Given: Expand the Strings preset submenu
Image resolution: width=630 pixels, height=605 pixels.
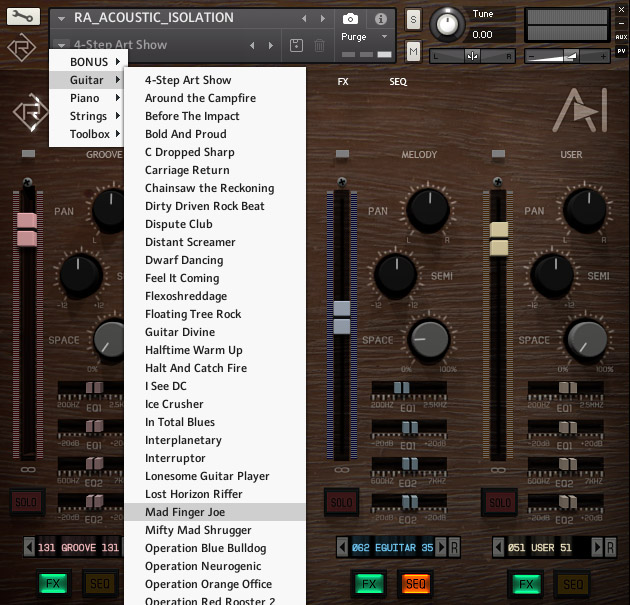Looking at the screenshot, I should pos(87,116).
